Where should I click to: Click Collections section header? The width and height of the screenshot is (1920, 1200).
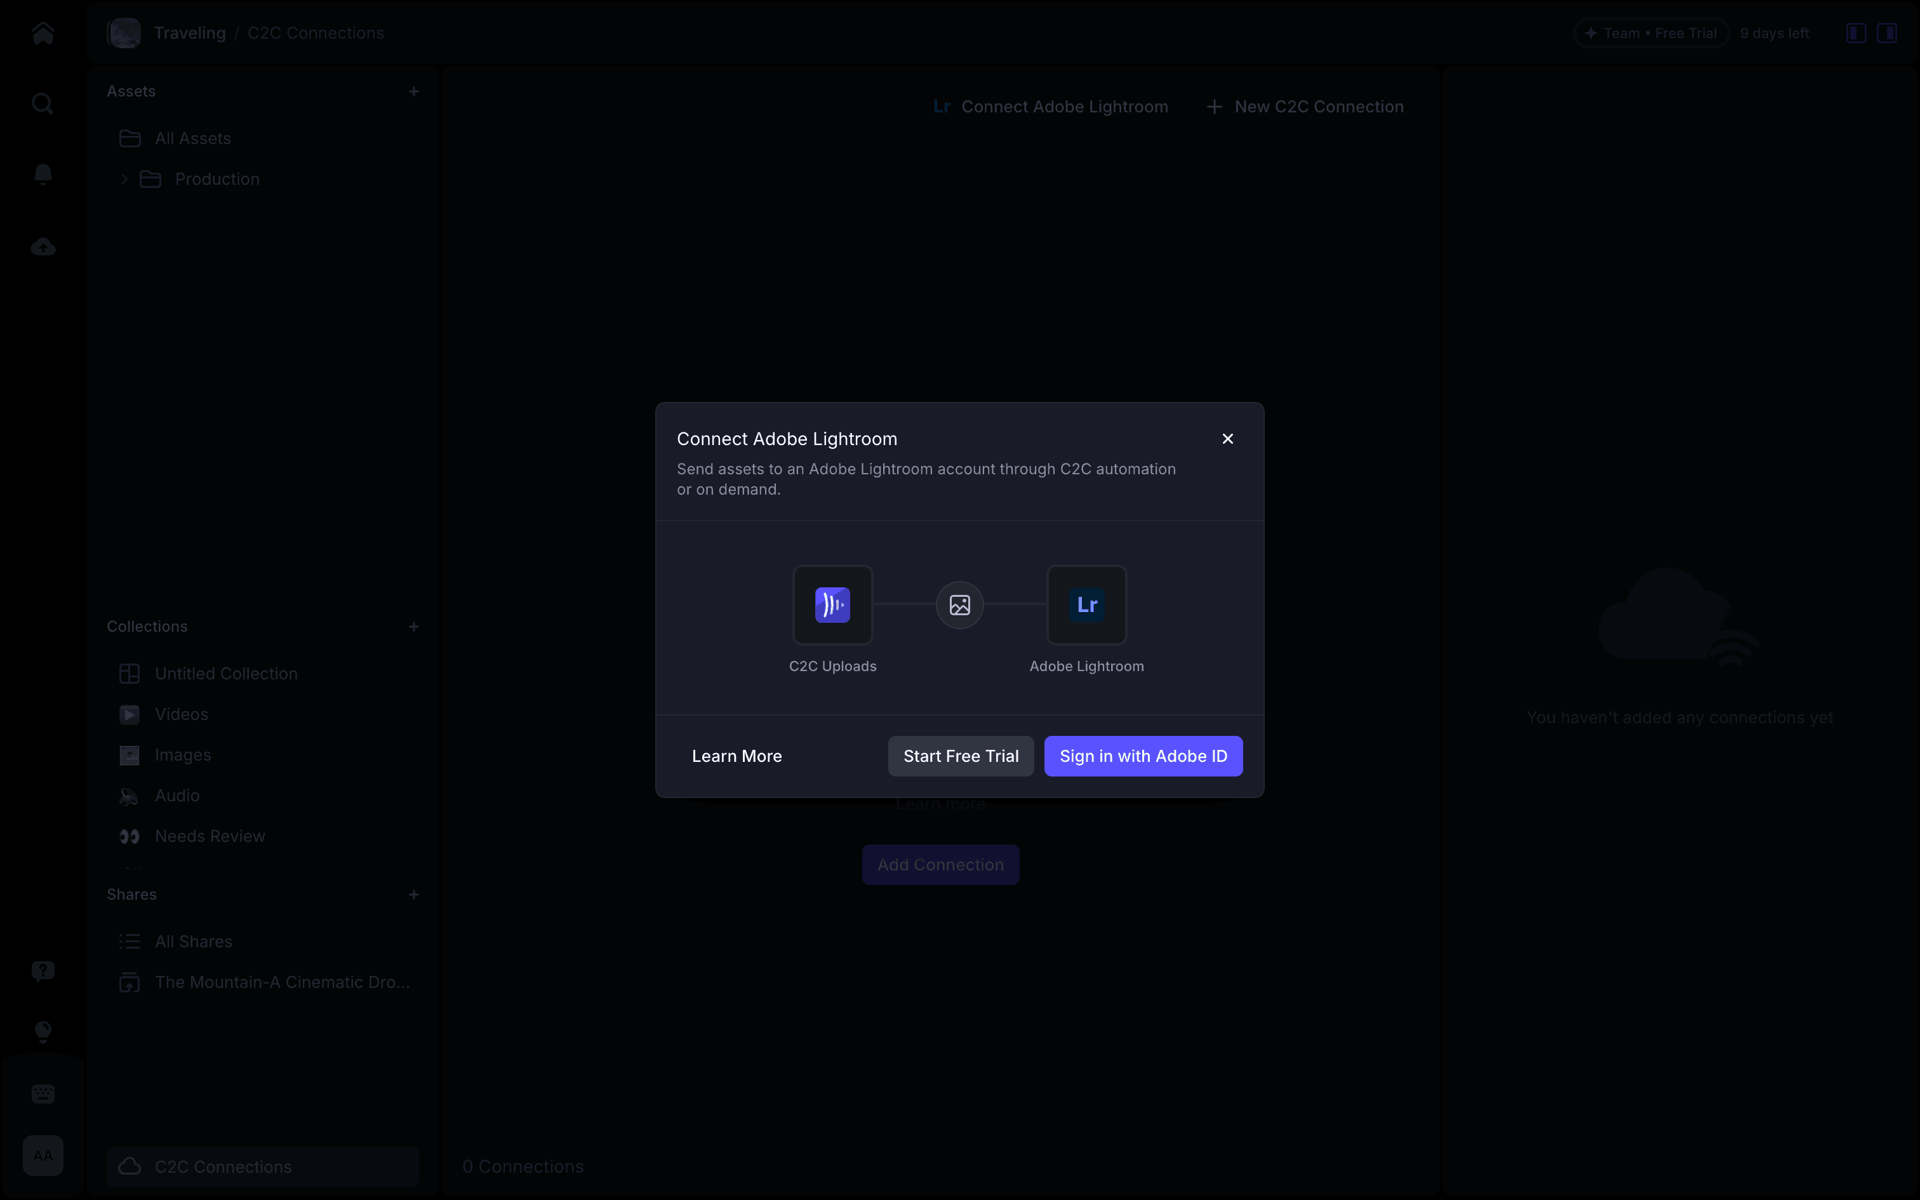[x=147, y=627]
